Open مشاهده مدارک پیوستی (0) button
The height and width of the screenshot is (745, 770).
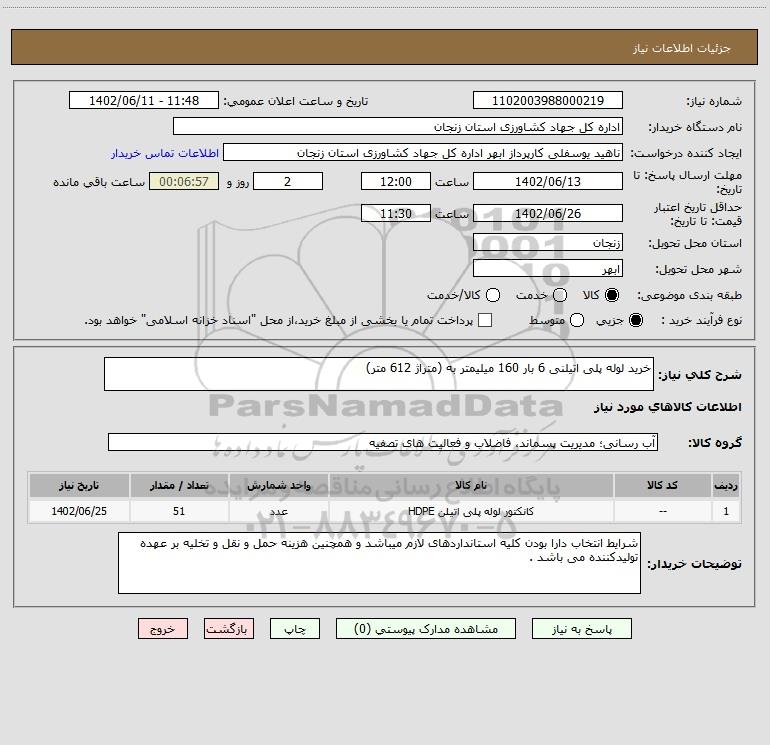pos(426,629)
